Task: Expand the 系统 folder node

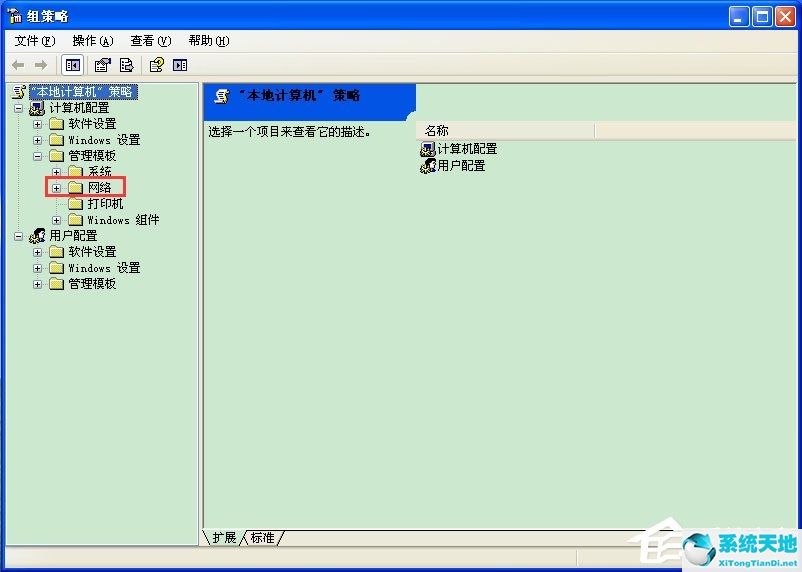Action: click(x=56, y=172)
